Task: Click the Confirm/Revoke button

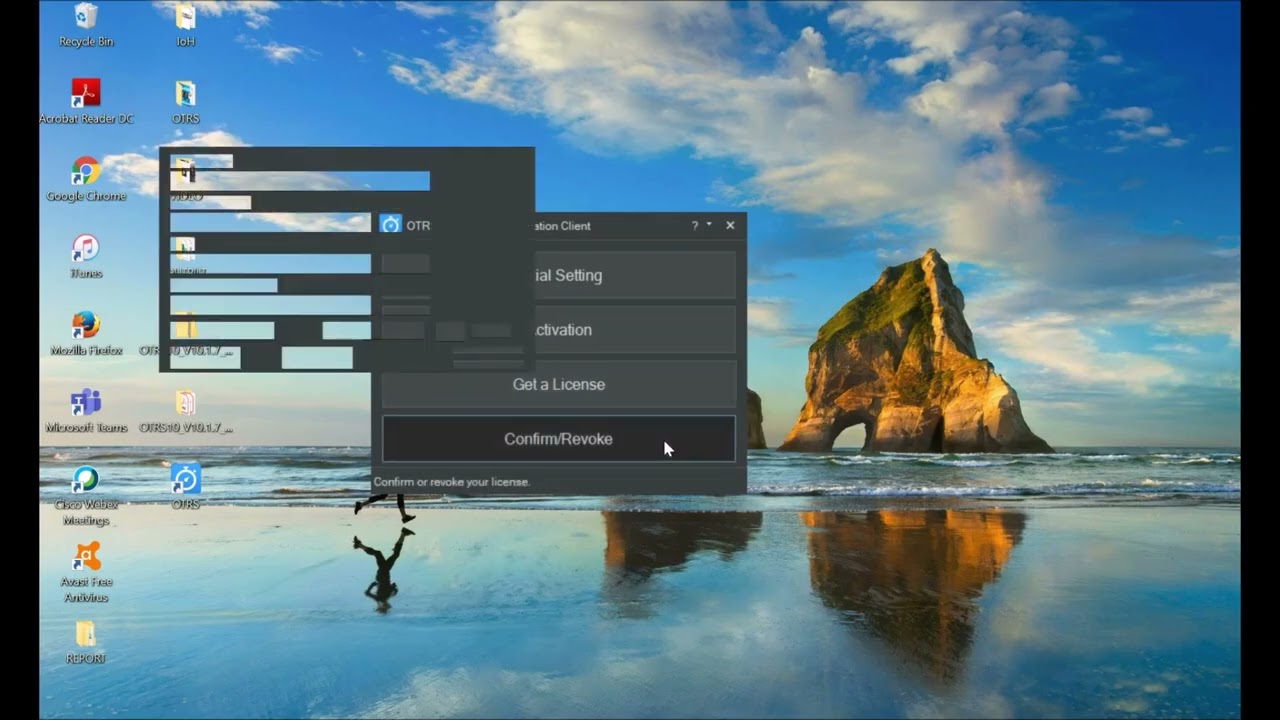Action: click(559, 439)
